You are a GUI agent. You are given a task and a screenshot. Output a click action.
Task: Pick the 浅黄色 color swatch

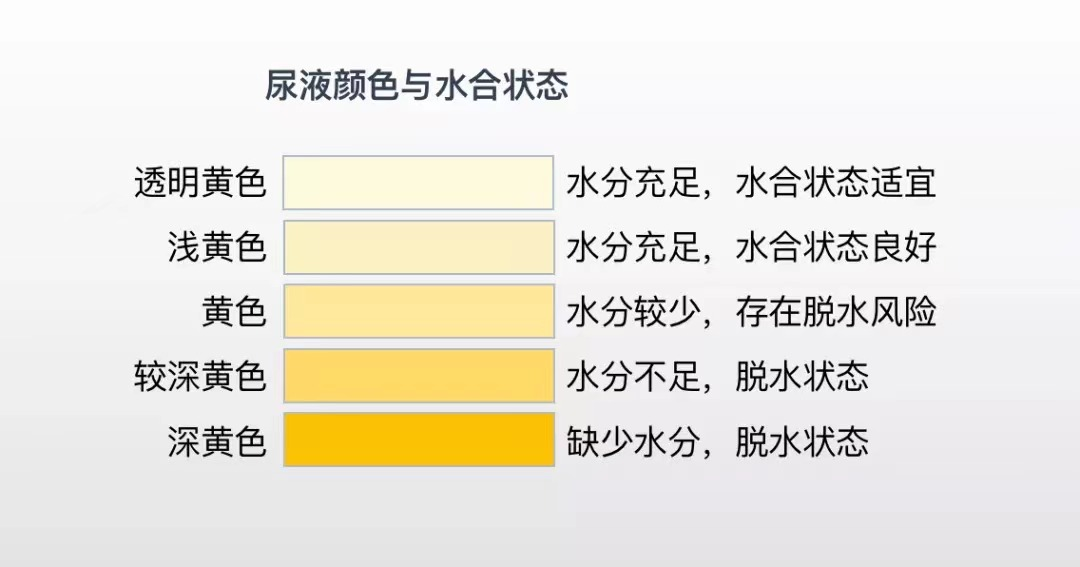click(x=418, y=247)
